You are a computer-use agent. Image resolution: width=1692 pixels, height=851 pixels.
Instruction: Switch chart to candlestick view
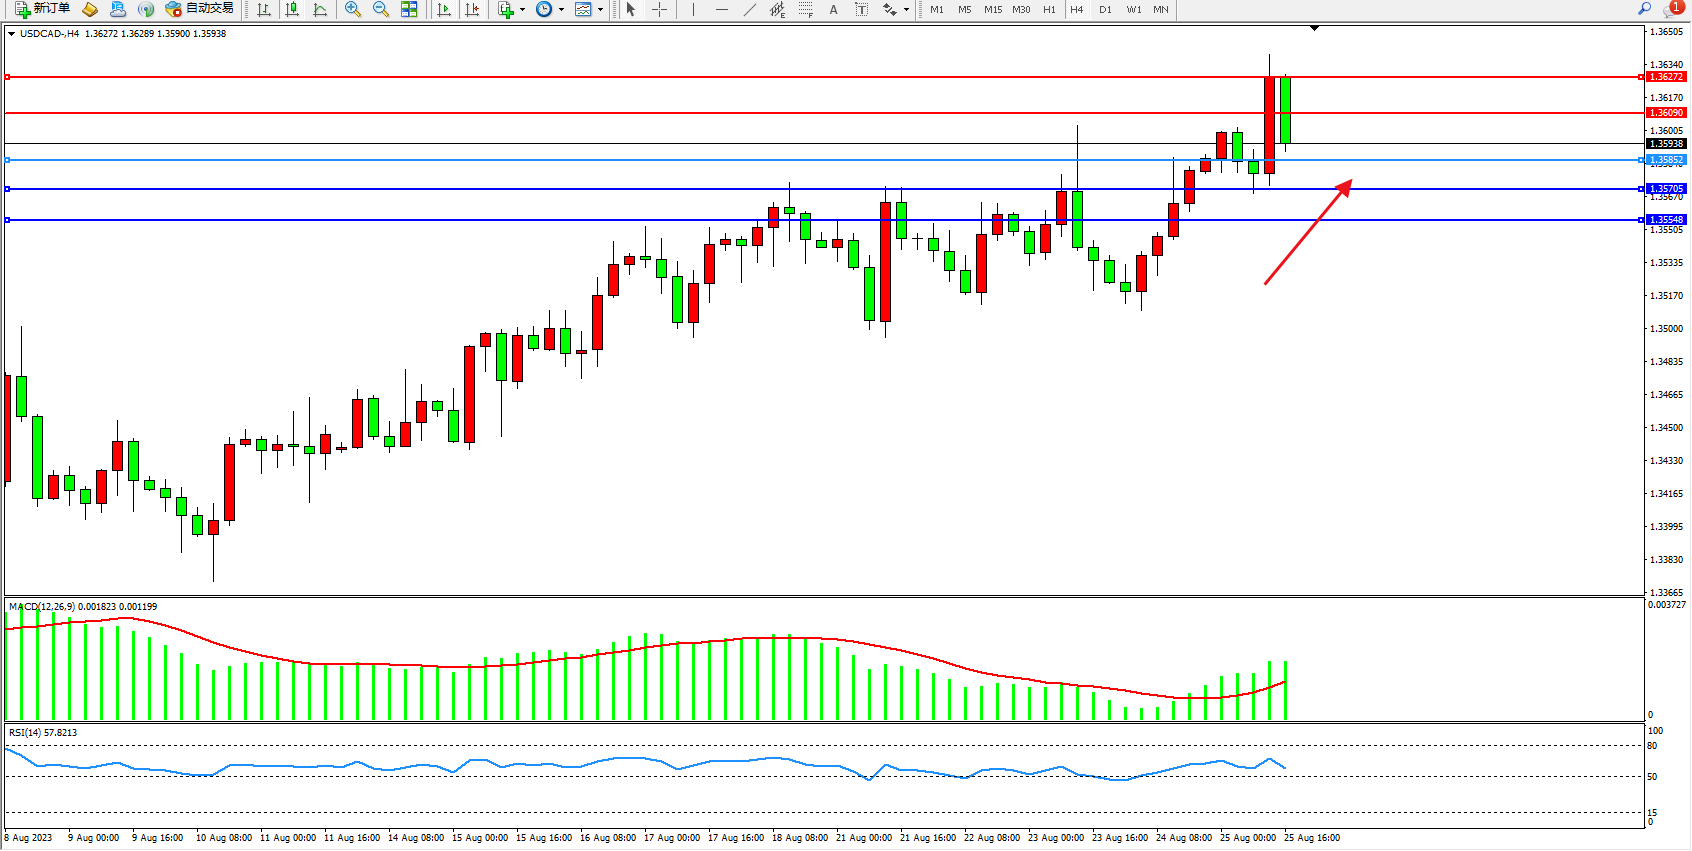(x=292, y=9)
